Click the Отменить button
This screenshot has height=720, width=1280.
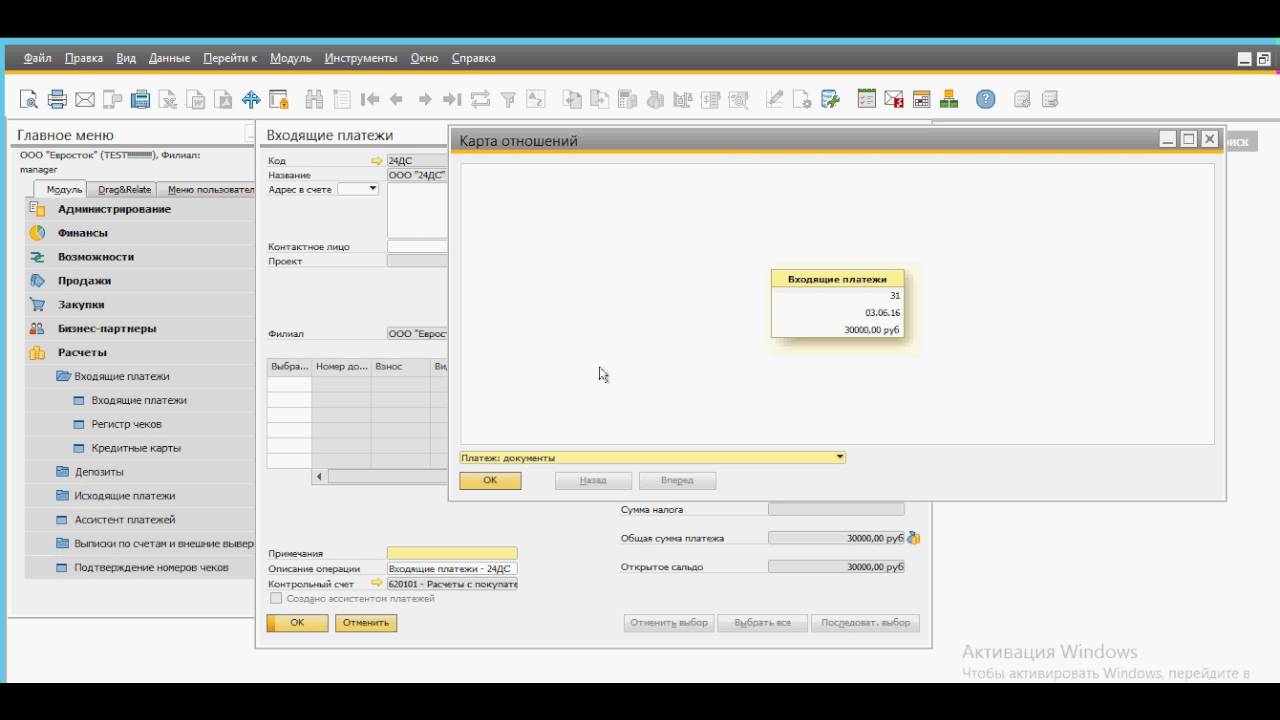pos(365,622)
